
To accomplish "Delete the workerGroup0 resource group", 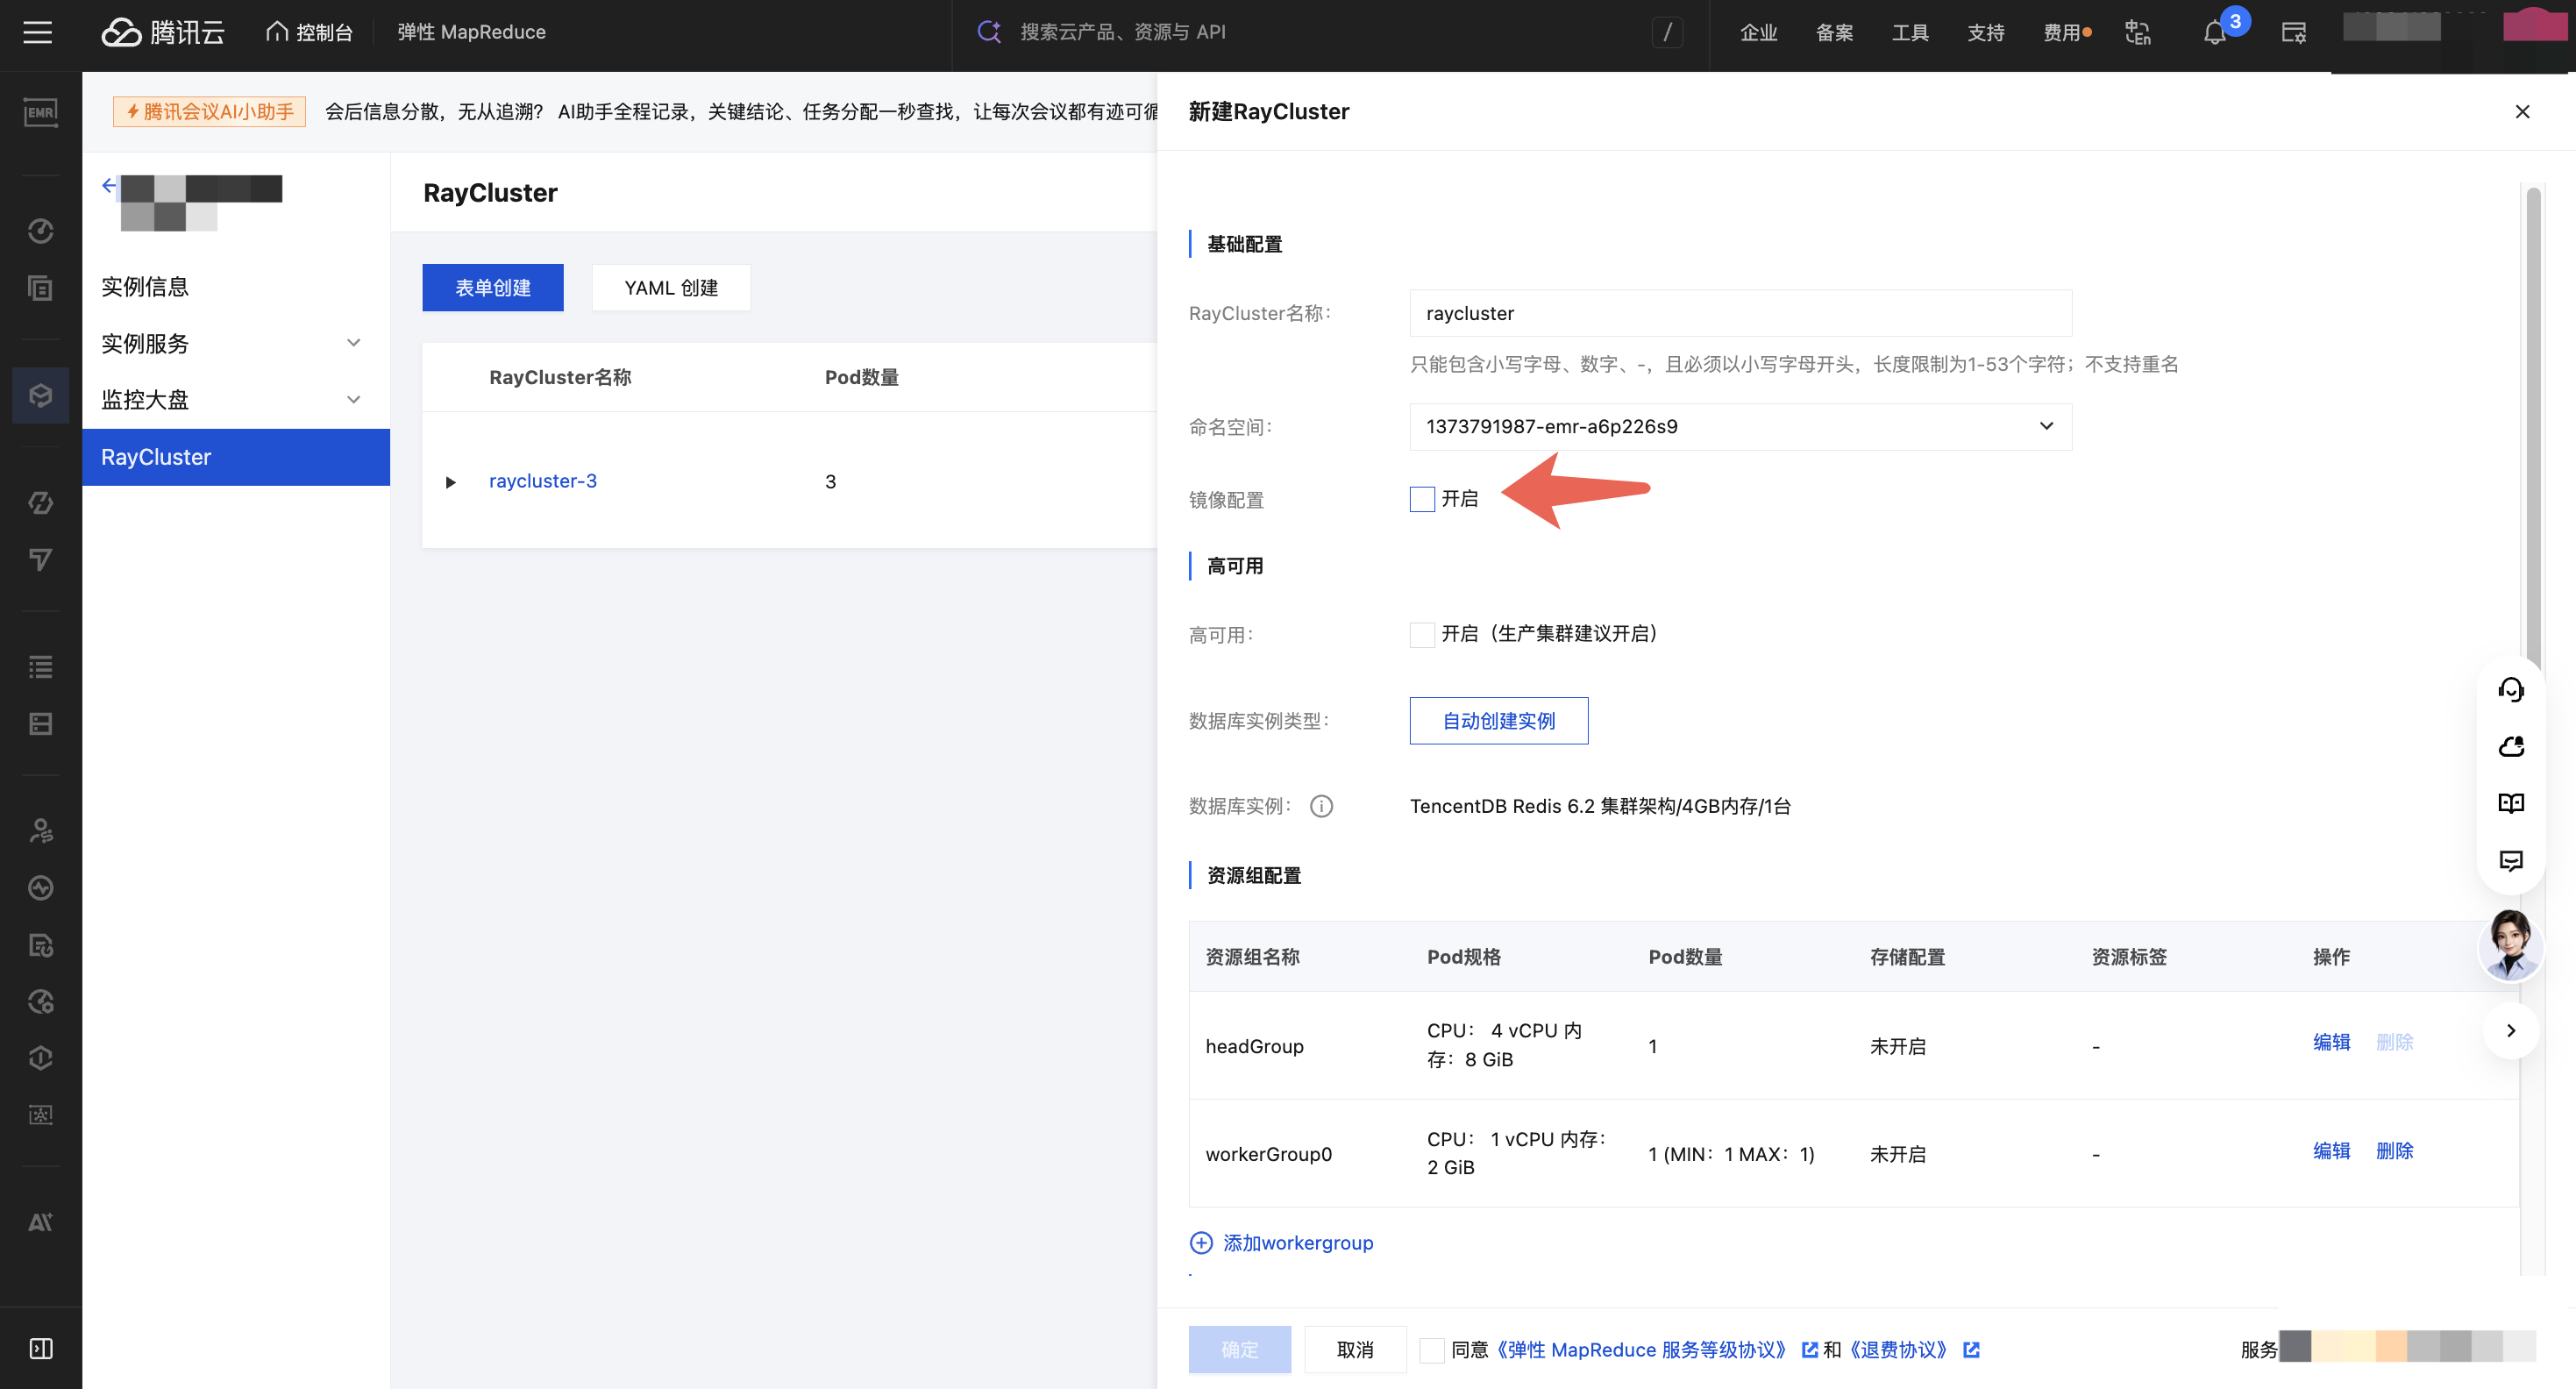I will (x=2394, y=1151).
